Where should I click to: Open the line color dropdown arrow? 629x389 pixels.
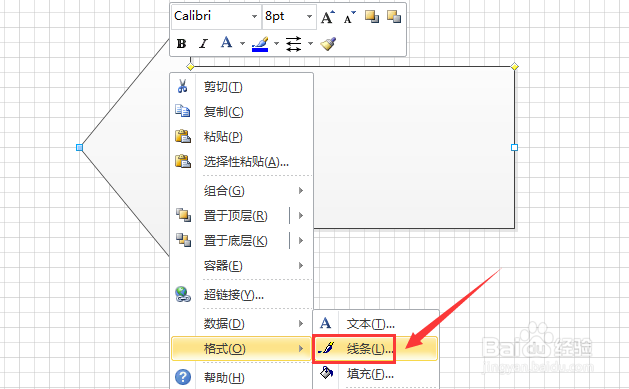point(276,43)
